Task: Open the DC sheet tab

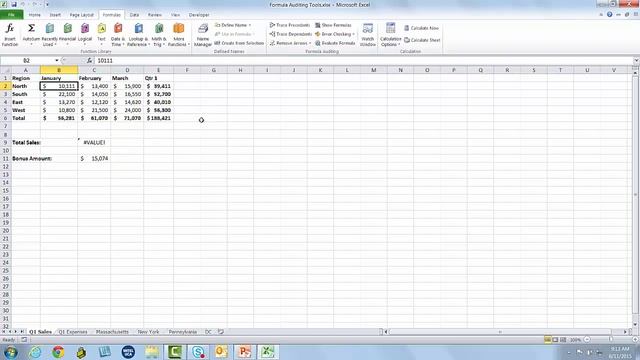Action: coord(208,332)
